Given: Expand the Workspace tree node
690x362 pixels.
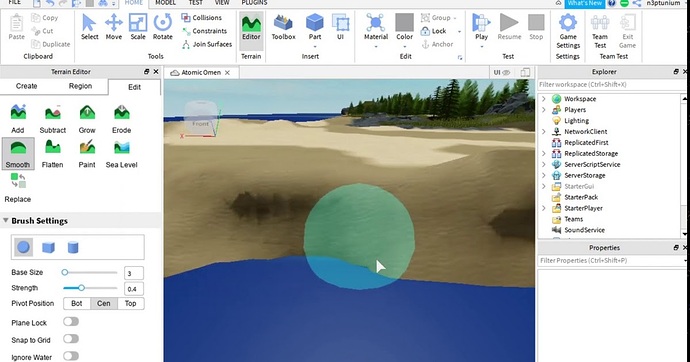Looking at the screenshot, I should [x=543, y=99].
